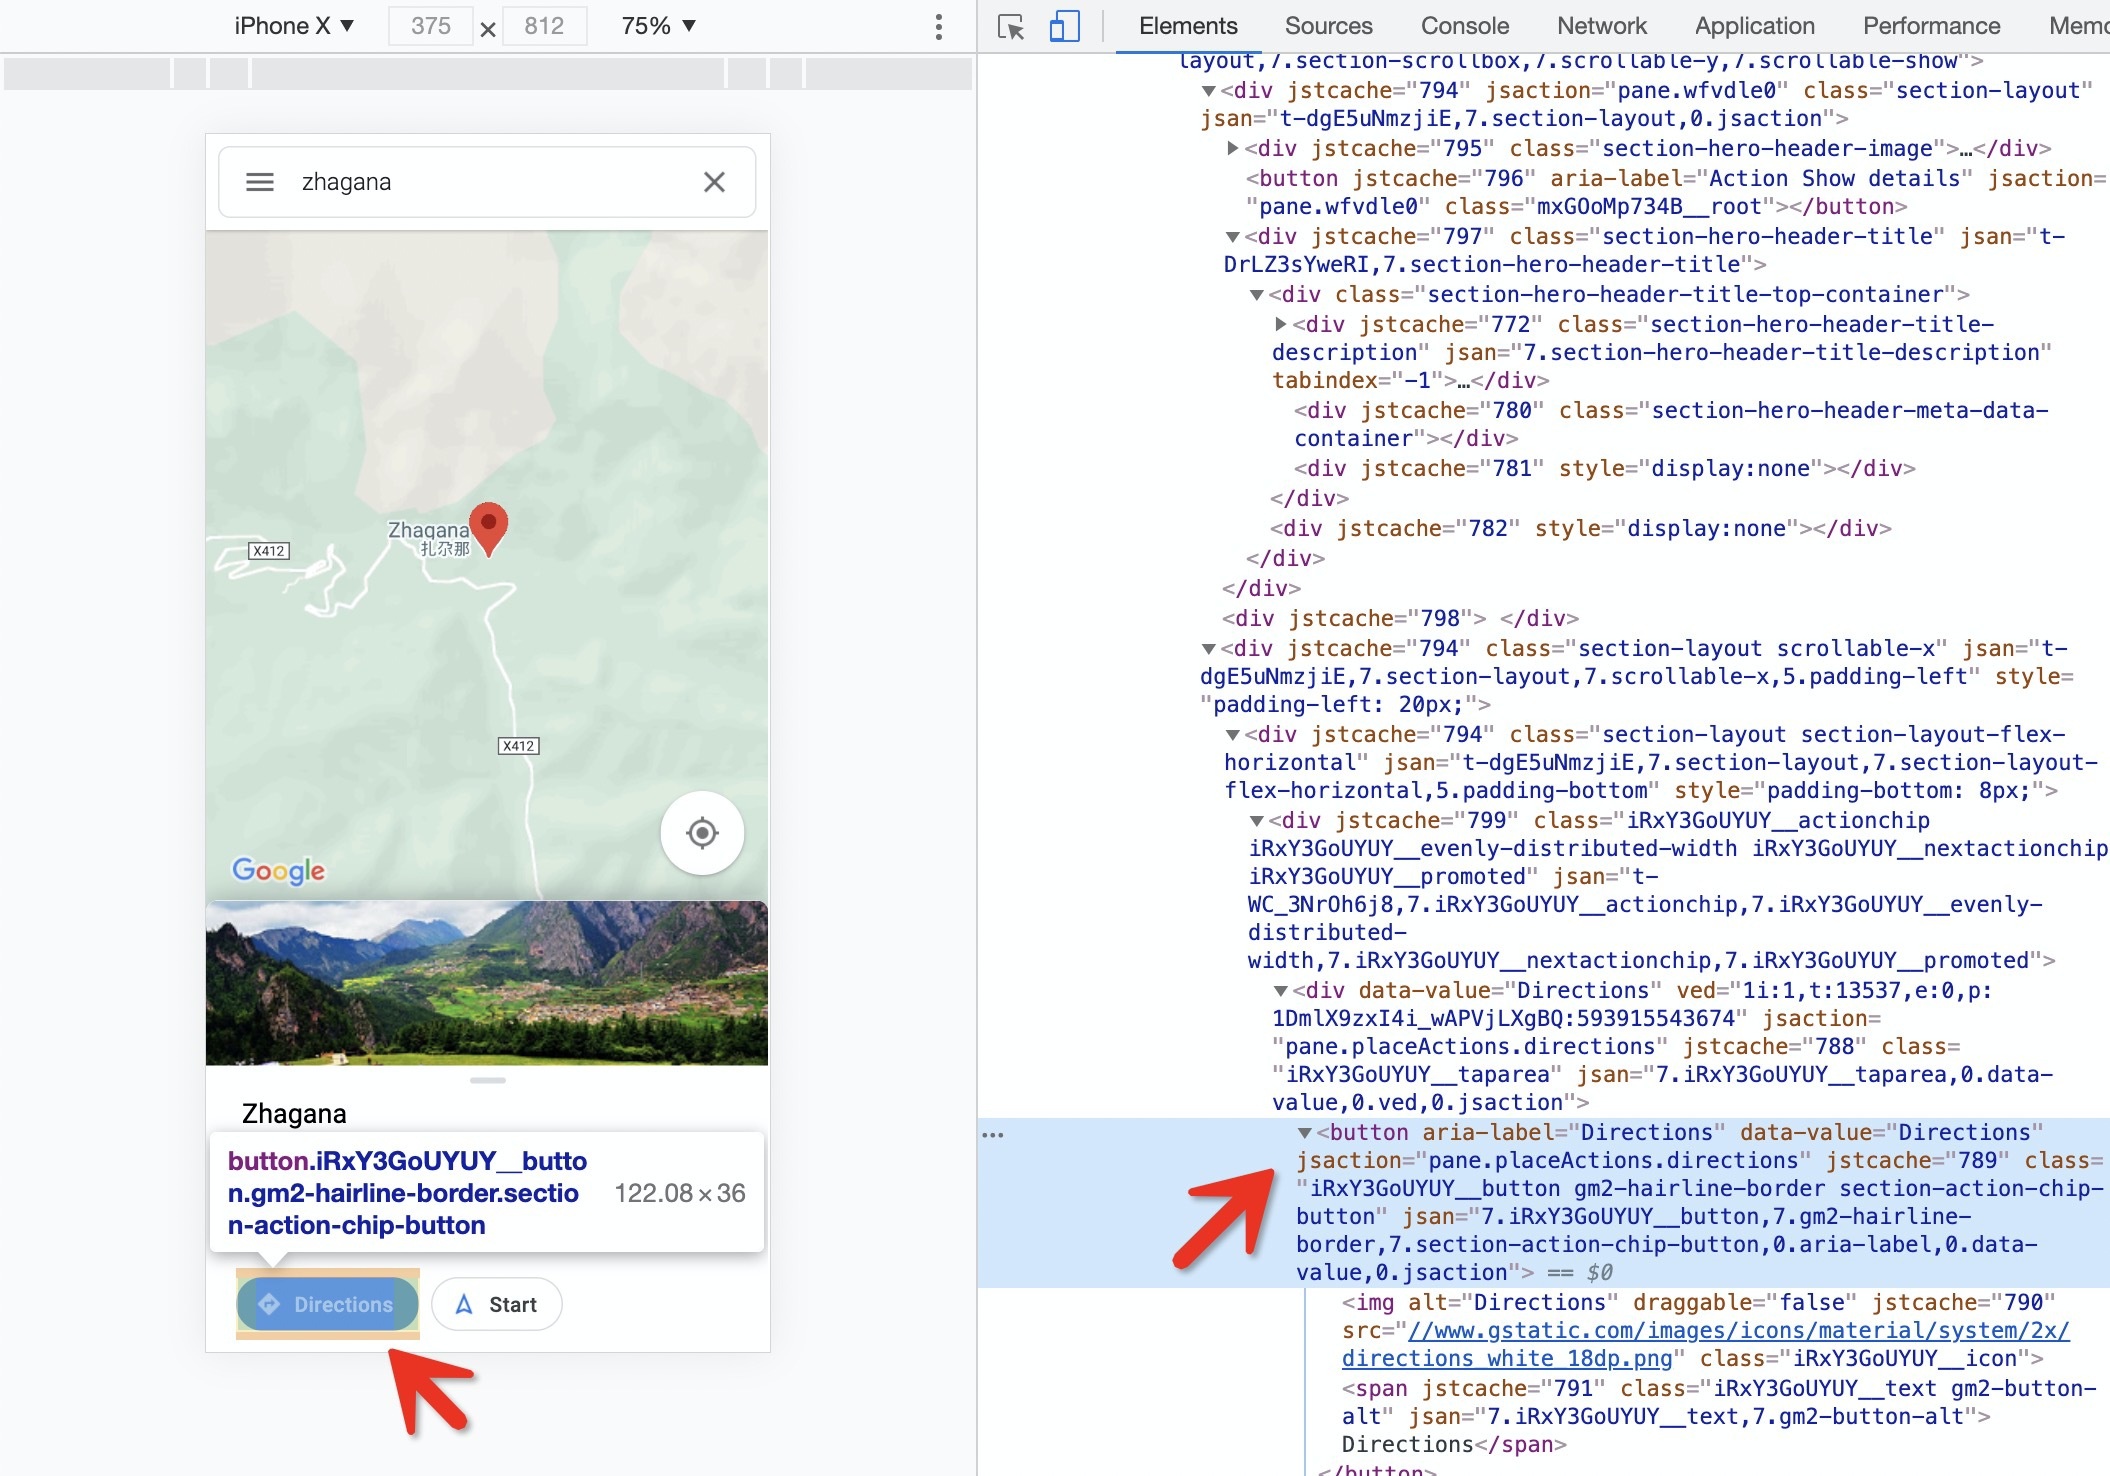Screen dimensions: 2110x1476
Task: Click the my location target button
Action: coord(702,833)
